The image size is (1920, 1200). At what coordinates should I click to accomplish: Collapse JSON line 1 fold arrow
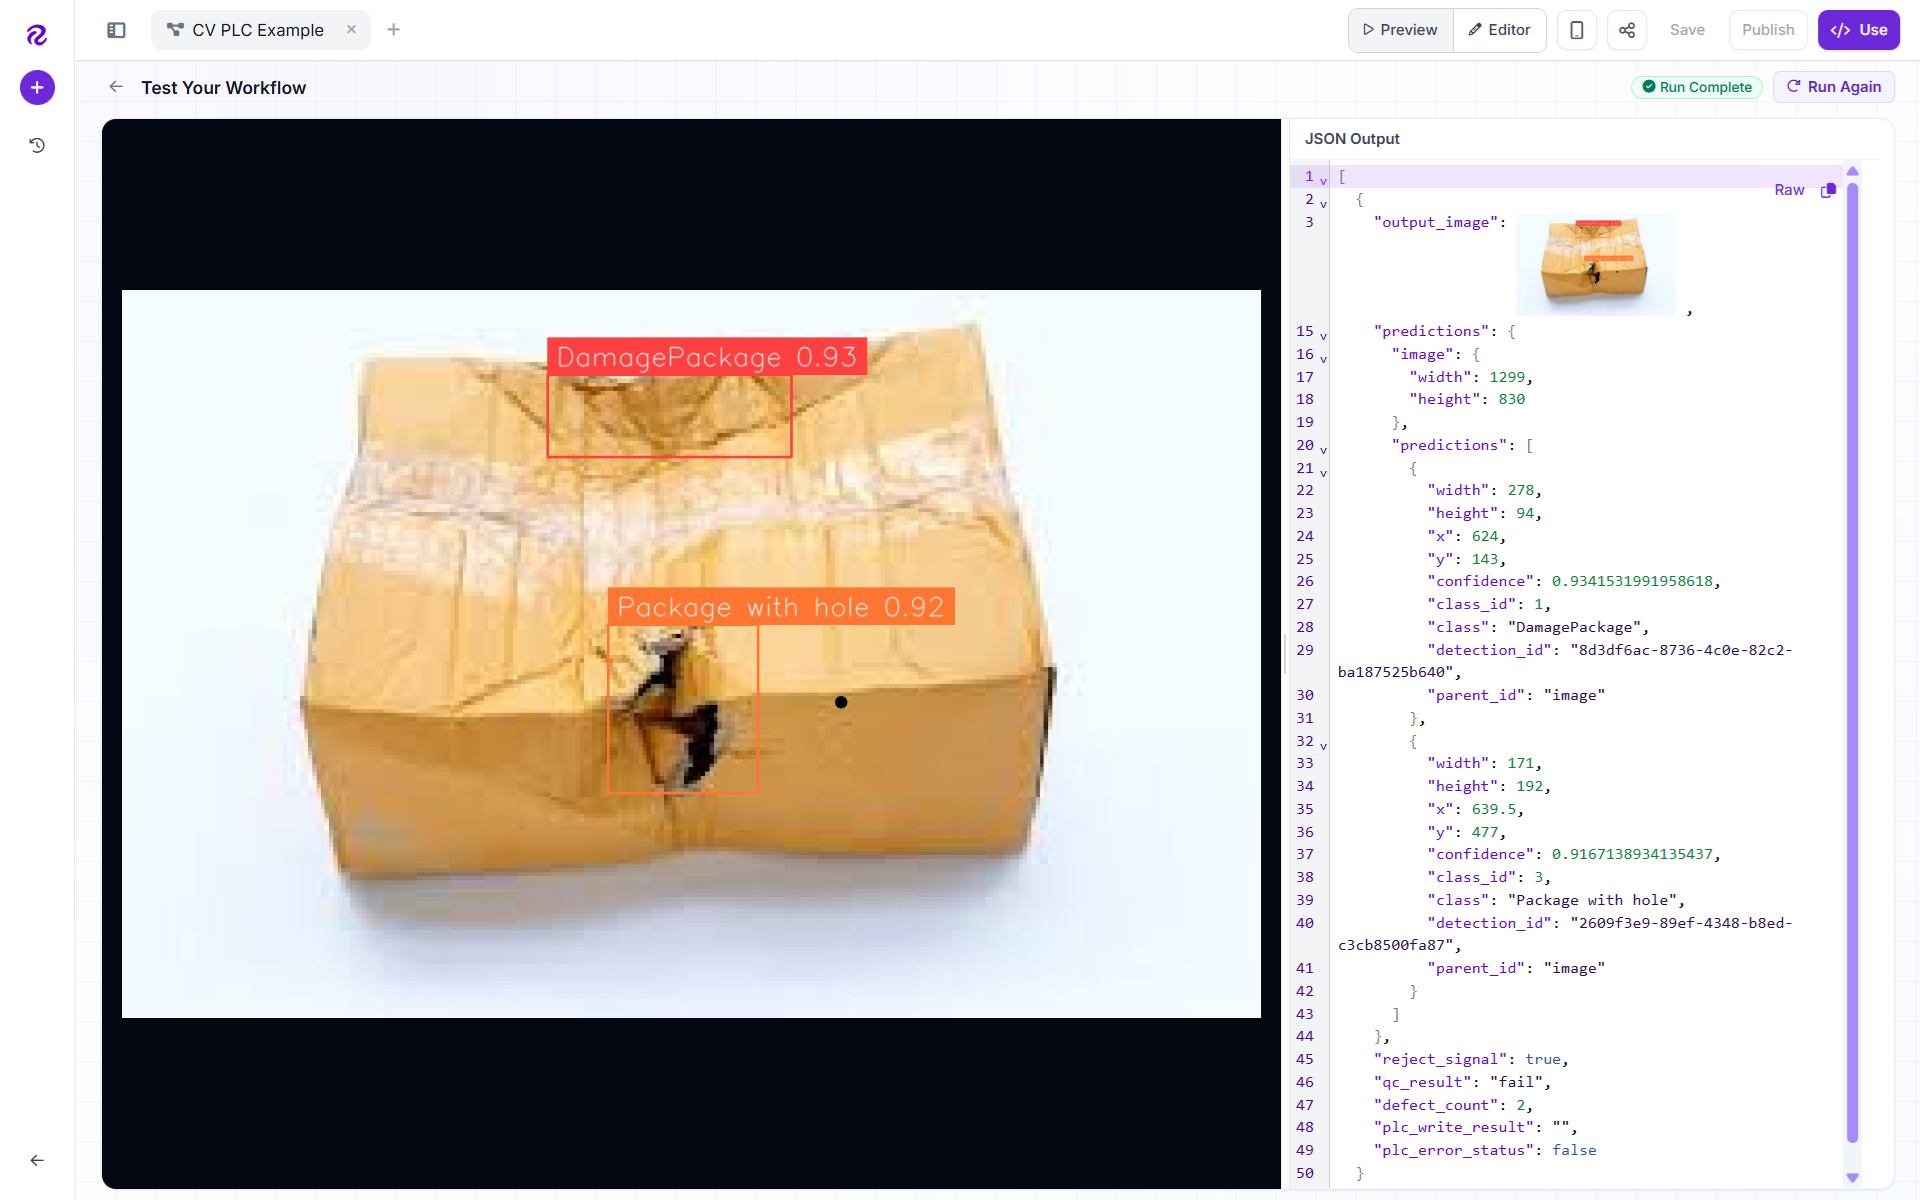1323,181
